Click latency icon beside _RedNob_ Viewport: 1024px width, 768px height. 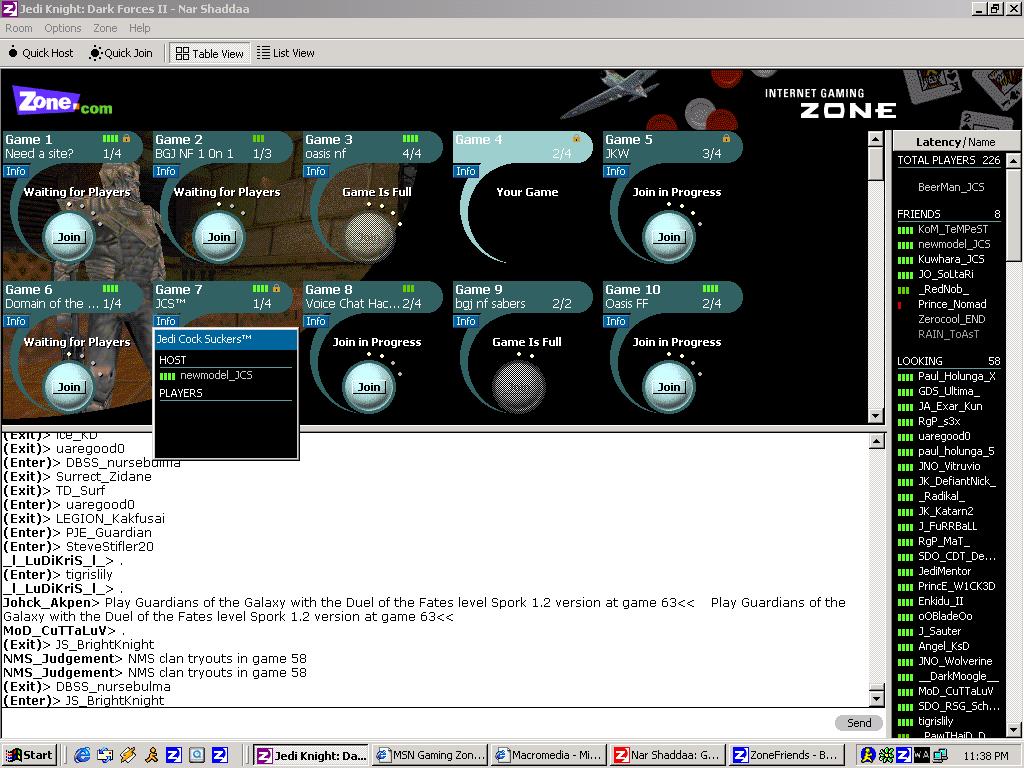click(903, 290)
